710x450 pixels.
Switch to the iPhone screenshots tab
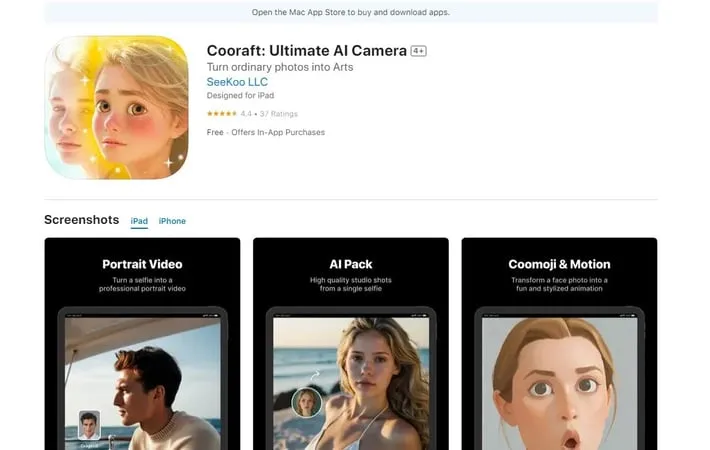click(x=172, y=221)
